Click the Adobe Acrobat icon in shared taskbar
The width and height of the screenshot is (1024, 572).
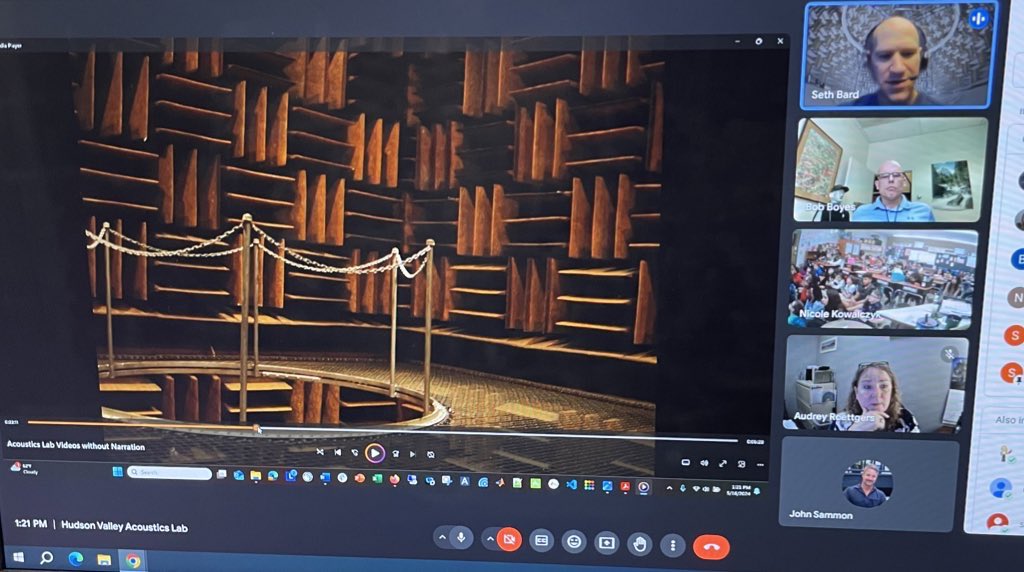click(x=625, y=486)
